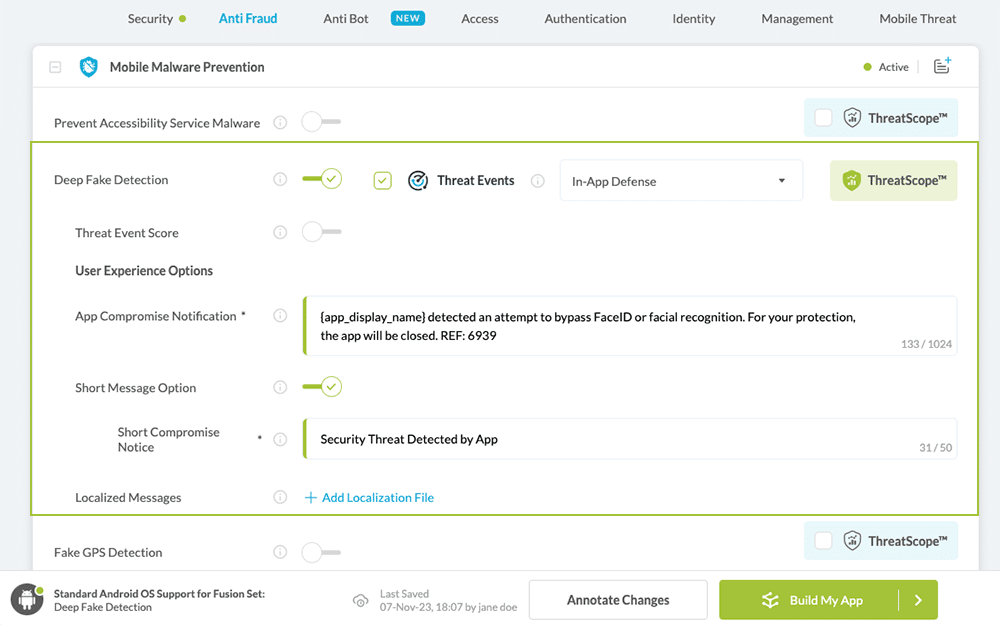Collapse the Mobile Malware Prevention section
This screenshot has width=1000, height=625.
[x=55, y=67]
